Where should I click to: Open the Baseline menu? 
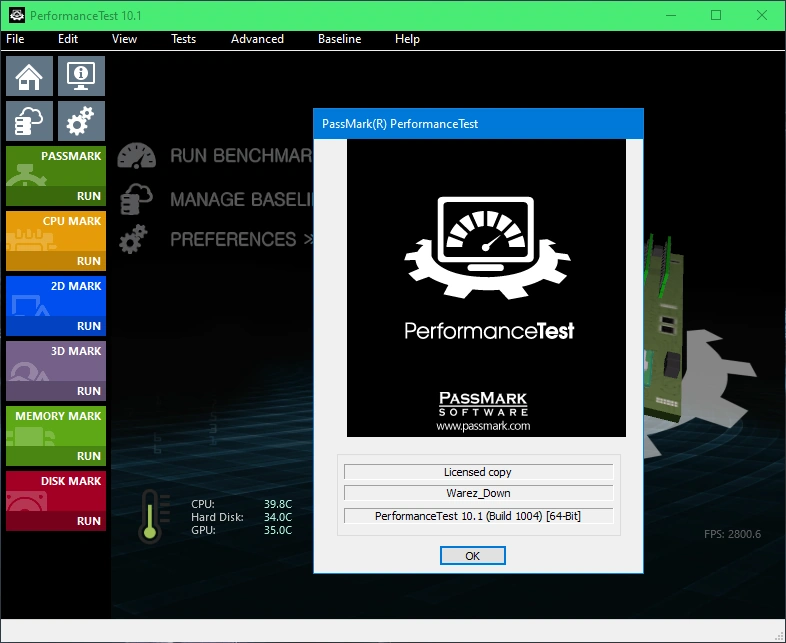tap(339, 39)
